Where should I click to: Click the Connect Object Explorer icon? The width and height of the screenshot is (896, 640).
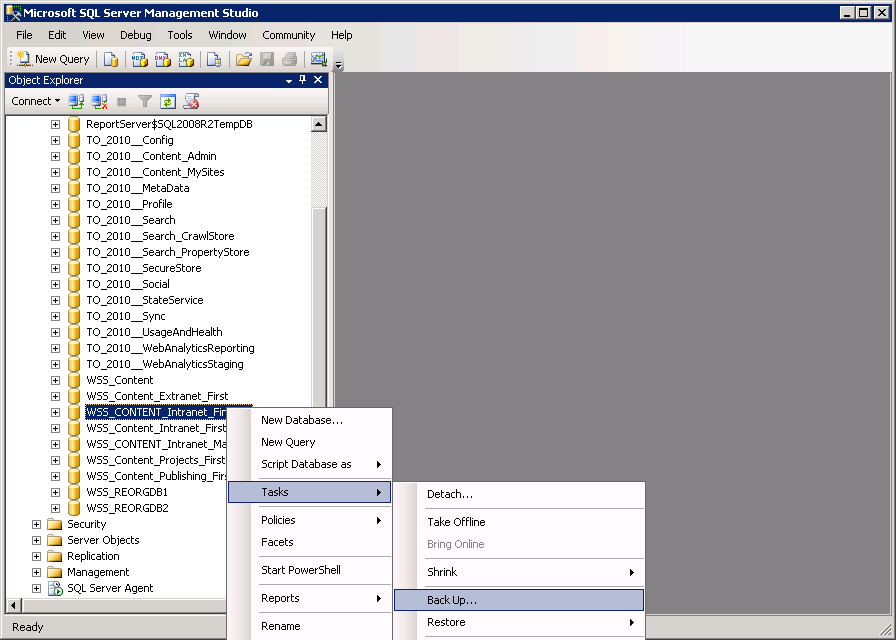coord(77,101)
